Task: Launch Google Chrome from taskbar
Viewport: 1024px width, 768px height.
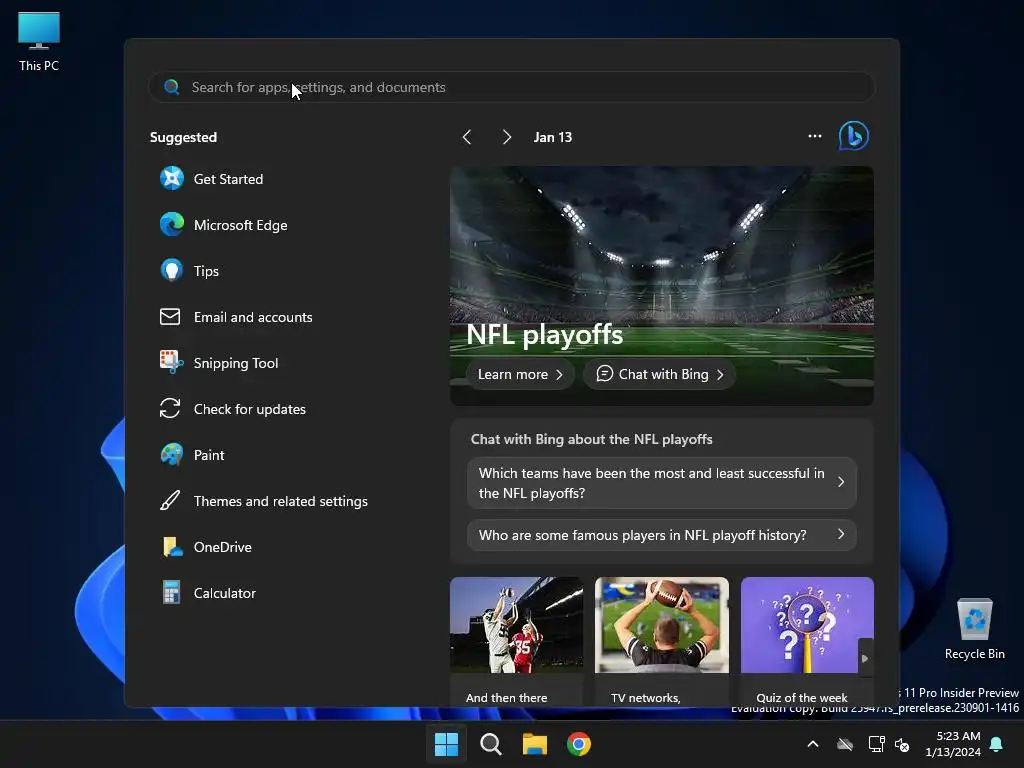Action: tap(579, 744)
